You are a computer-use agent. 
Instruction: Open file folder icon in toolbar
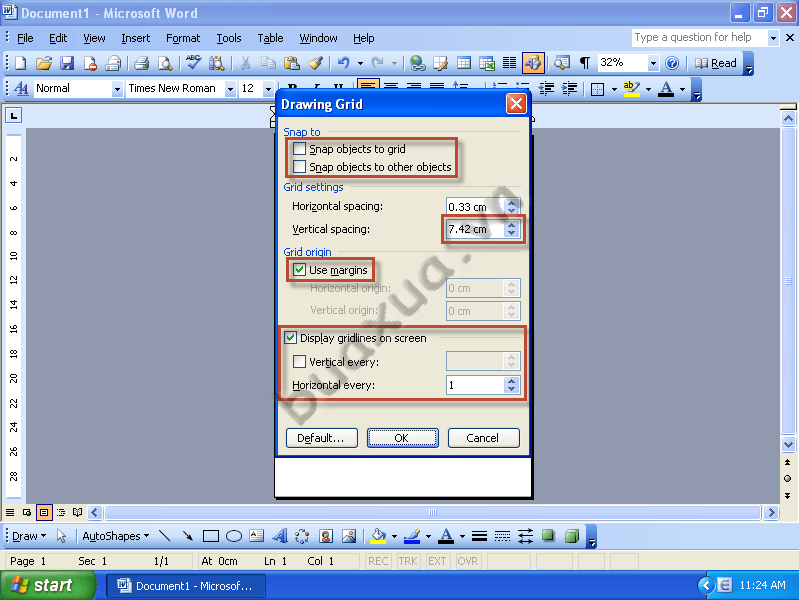click(44, 63)
